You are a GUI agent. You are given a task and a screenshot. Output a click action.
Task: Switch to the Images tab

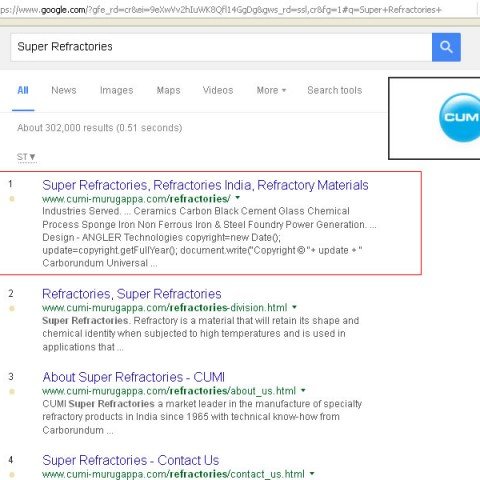[117, 90]
